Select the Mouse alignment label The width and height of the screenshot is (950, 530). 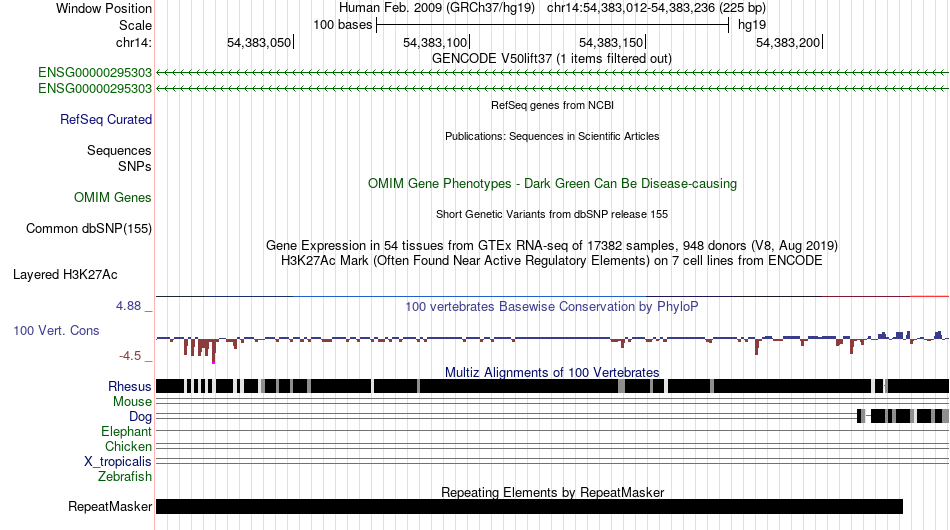pos(132,402)
